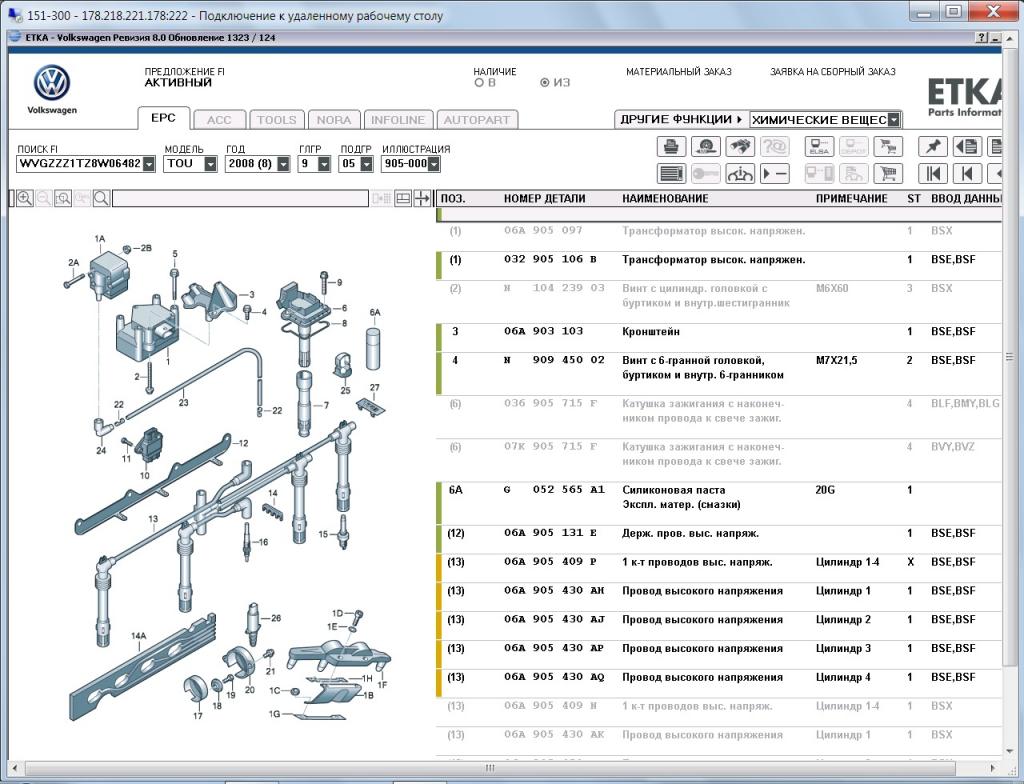Viewport: 1024px width, 784px height.
Task: Jump to first illustration with bar-arrow icon
Action: [x=933, y=174]
